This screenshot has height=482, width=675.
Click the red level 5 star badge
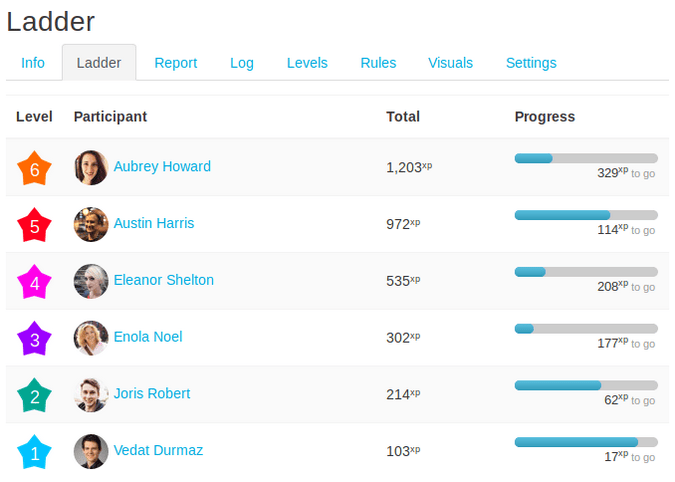click(x=34, y=226)
